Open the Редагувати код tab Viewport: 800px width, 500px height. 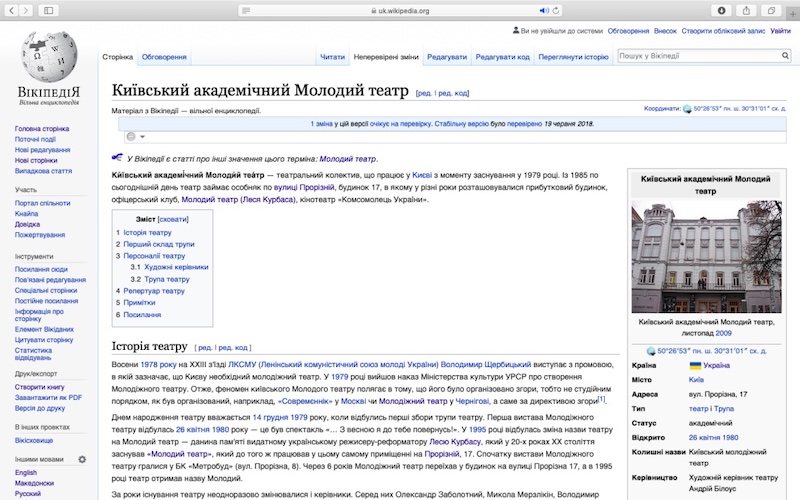[503, 57]
